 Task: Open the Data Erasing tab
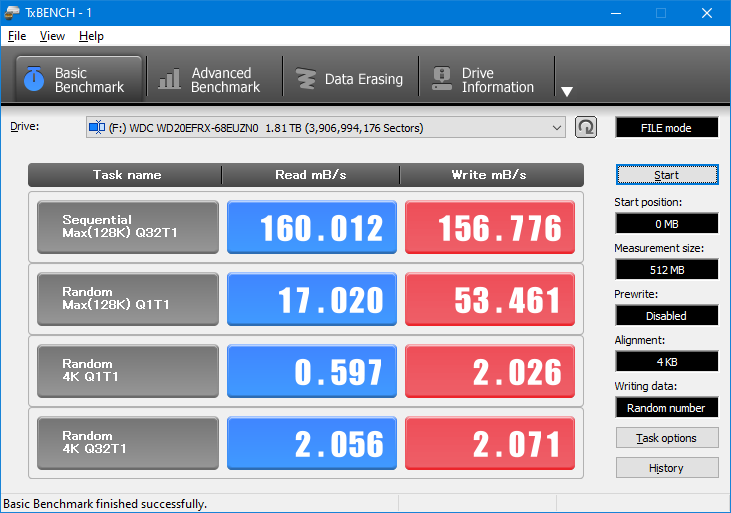coord(351,79)
